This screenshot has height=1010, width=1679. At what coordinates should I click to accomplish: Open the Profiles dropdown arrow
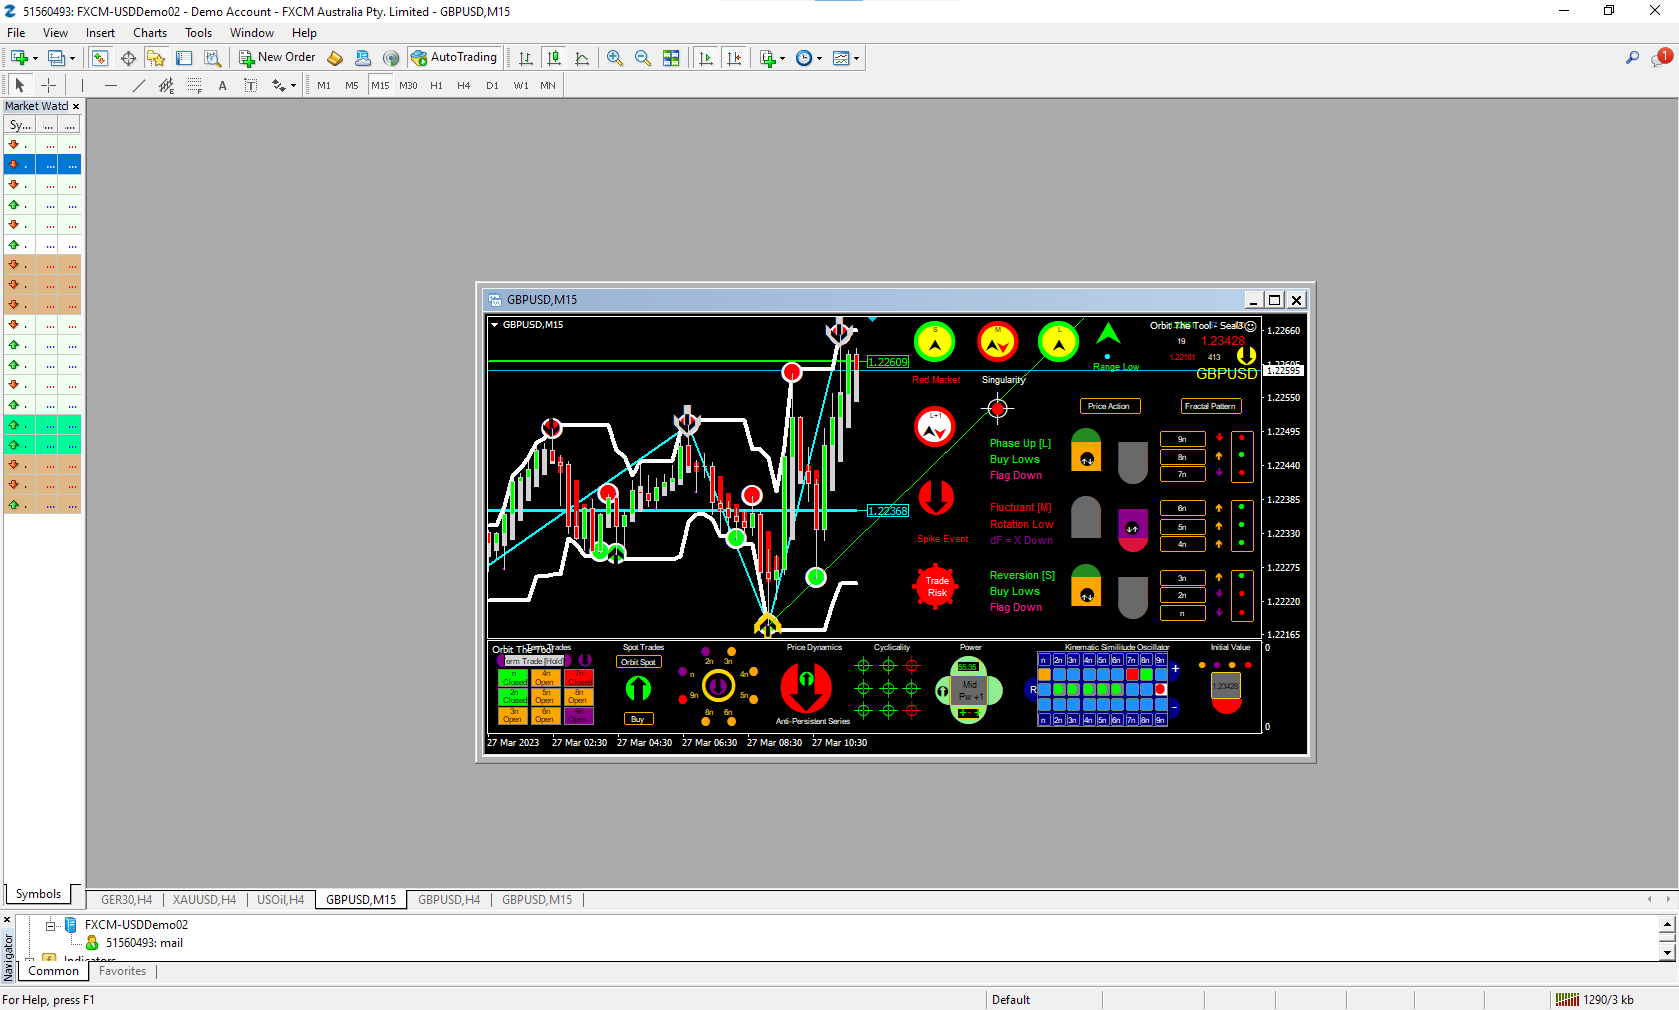click(72, 58)
